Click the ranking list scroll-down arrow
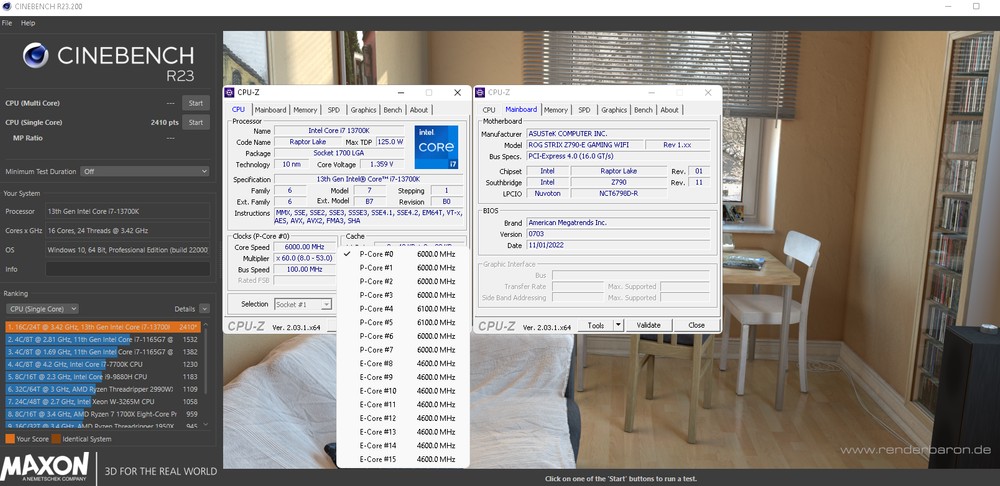 click(205, 424)
